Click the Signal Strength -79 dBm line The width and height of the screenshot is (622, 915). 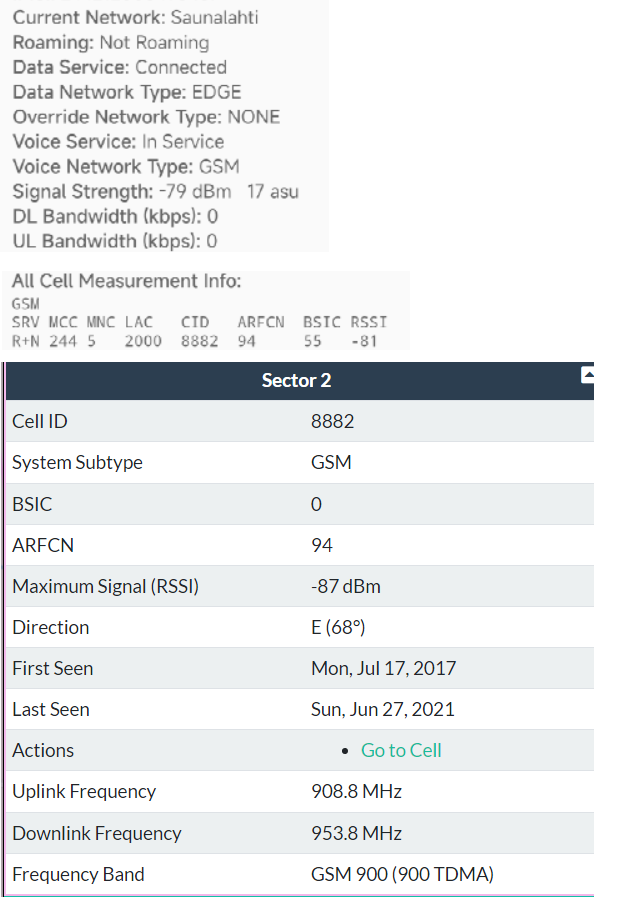(156, 191)
